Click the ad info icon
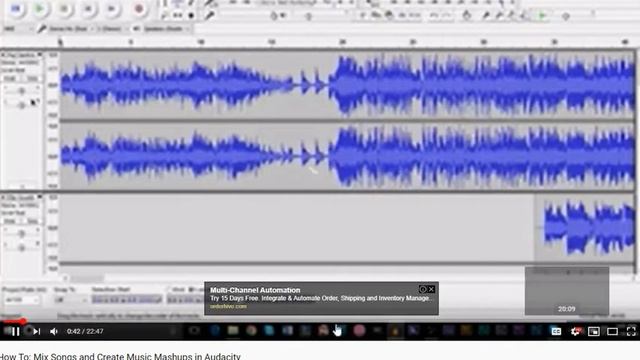The width and height of the screenshot is (640, 360). tap(423, 289)
